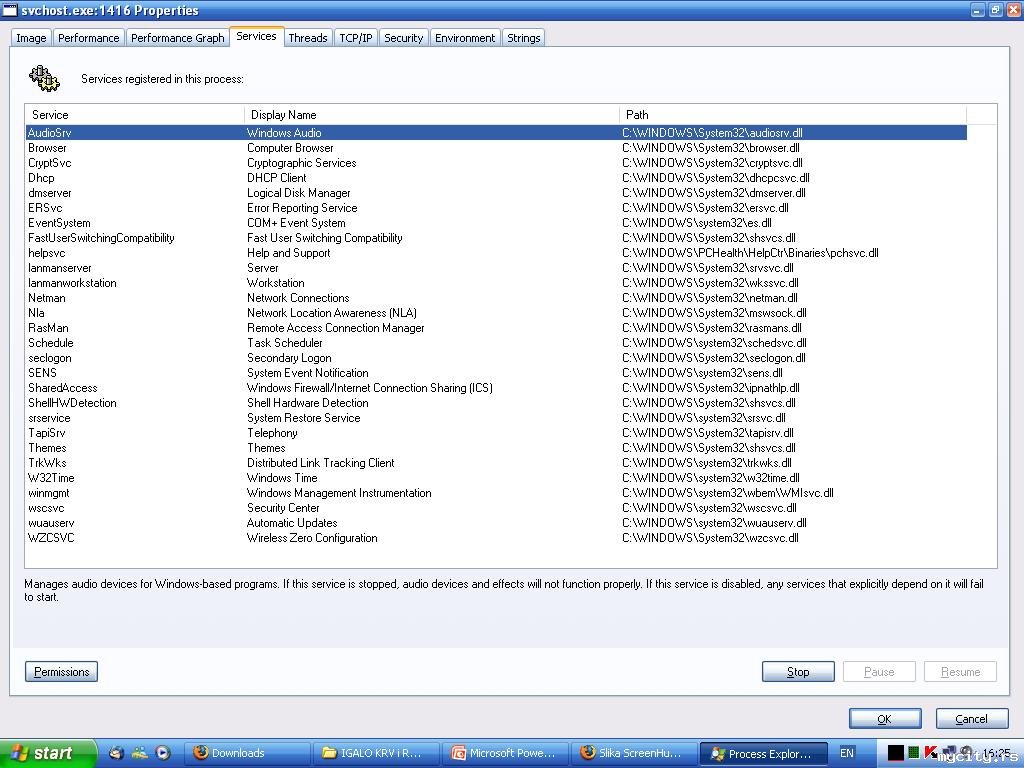Viewport: 1024px width, 768px height.
Task: Click the Permissions button
Action: coord(61,671)
